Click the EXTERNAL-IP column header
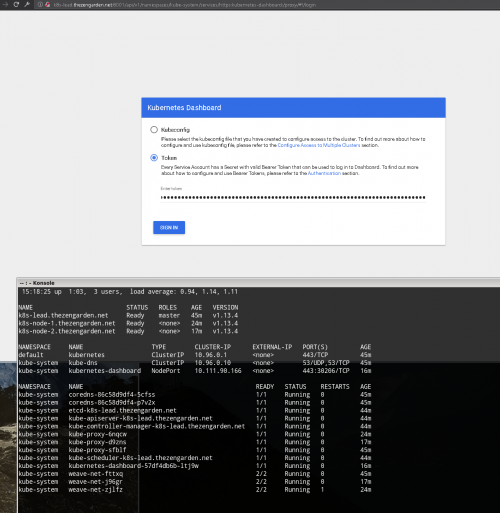This screenshot has height=513, width=500. click(272, 347)
